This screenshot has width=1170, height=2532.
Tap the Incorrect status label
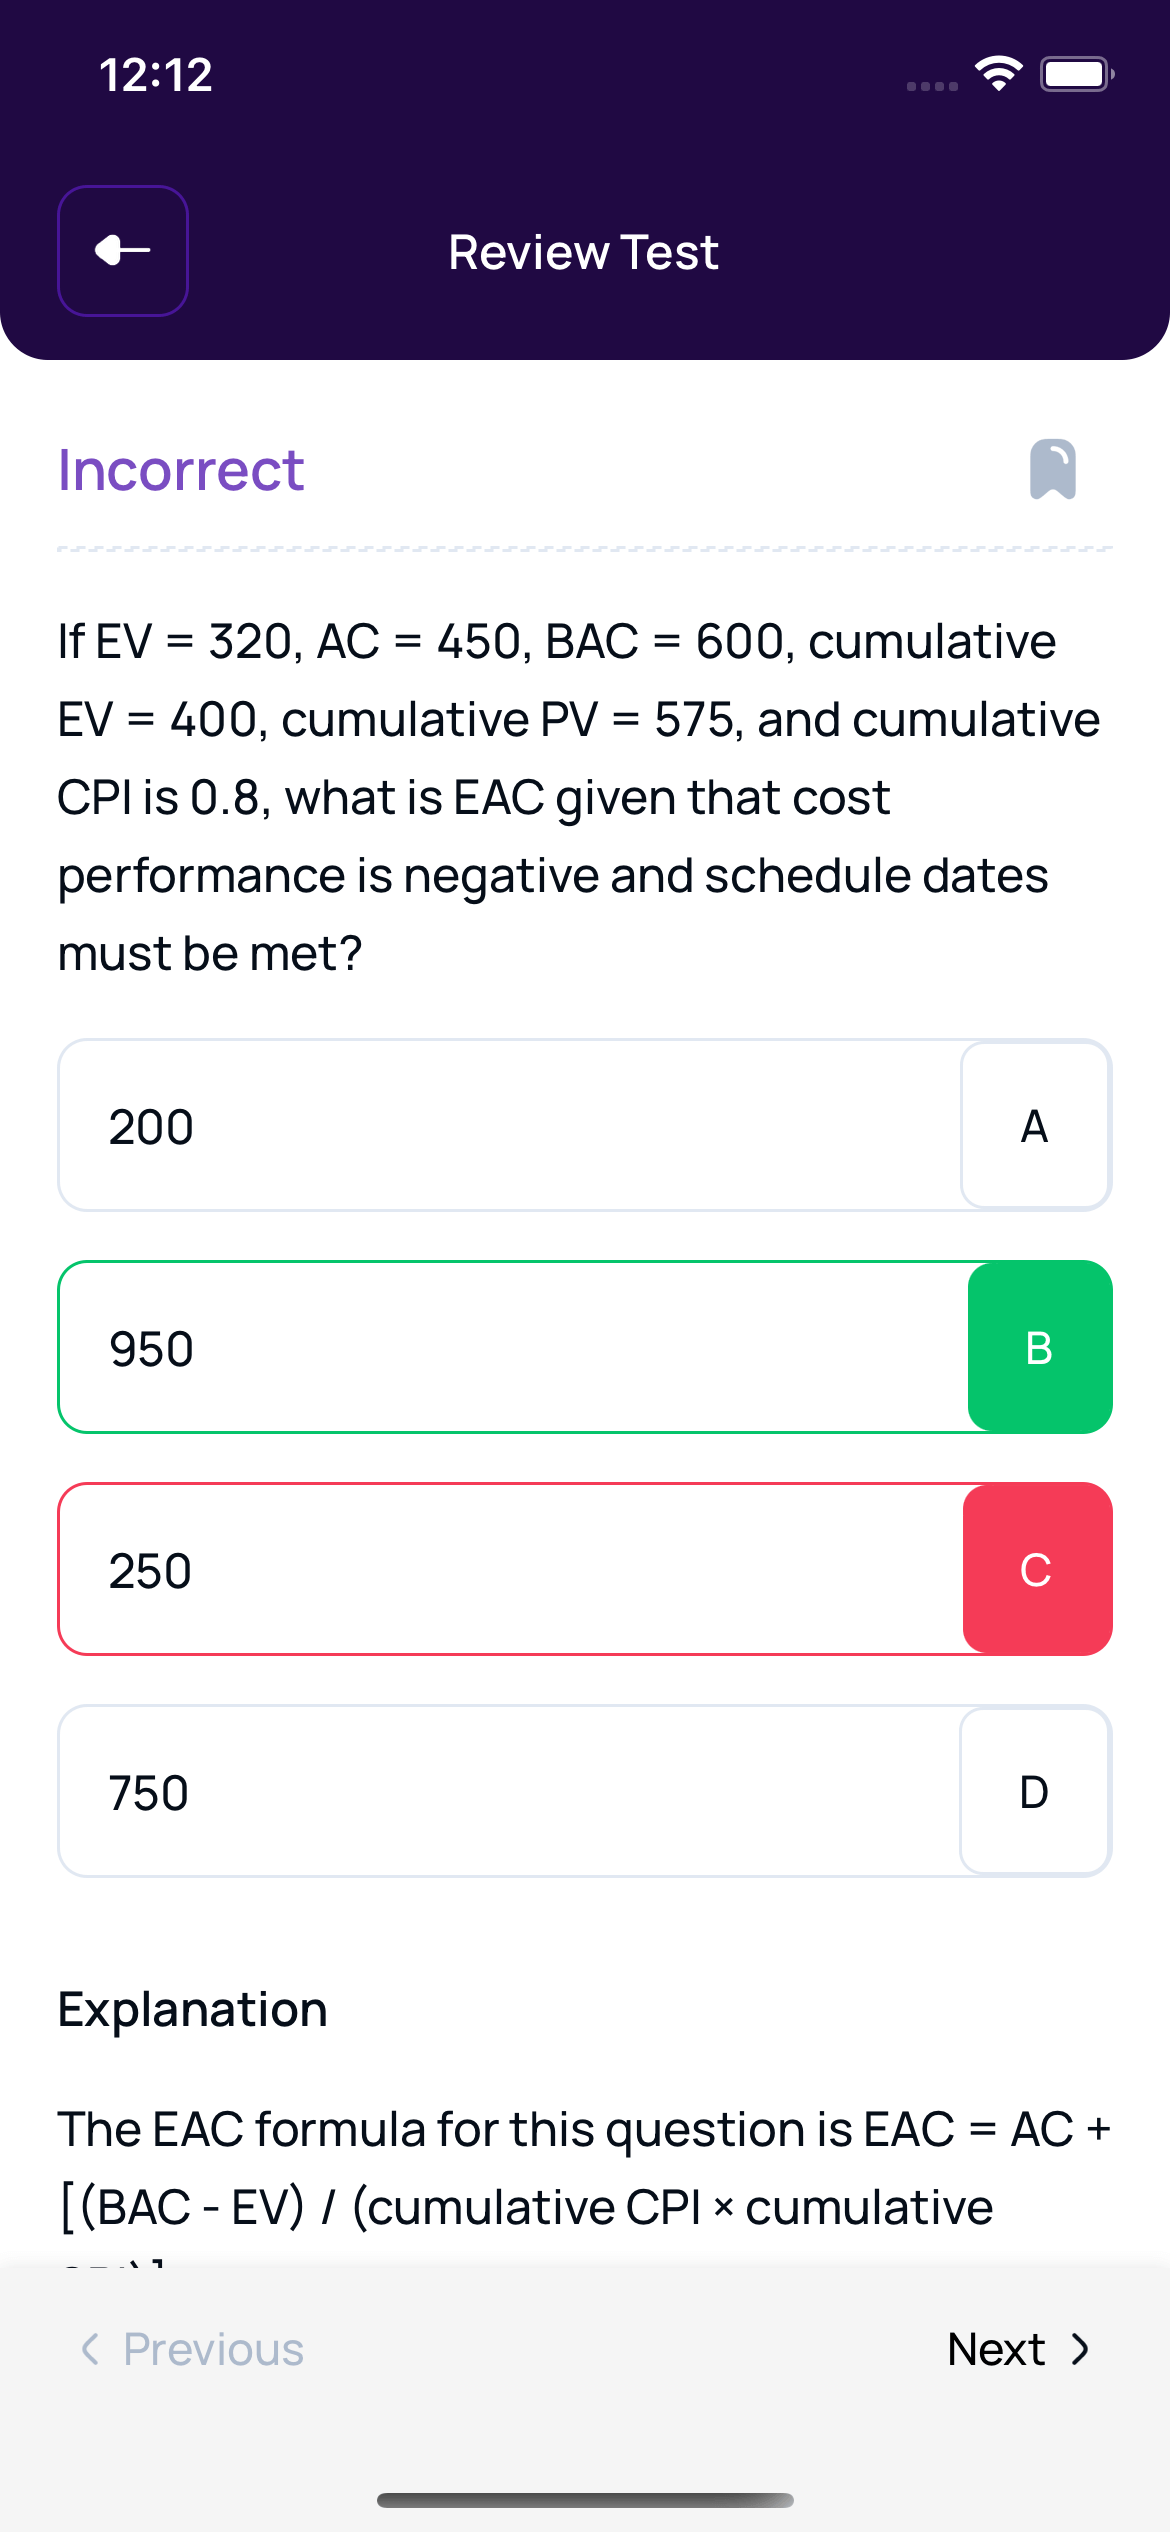point(180,469)
